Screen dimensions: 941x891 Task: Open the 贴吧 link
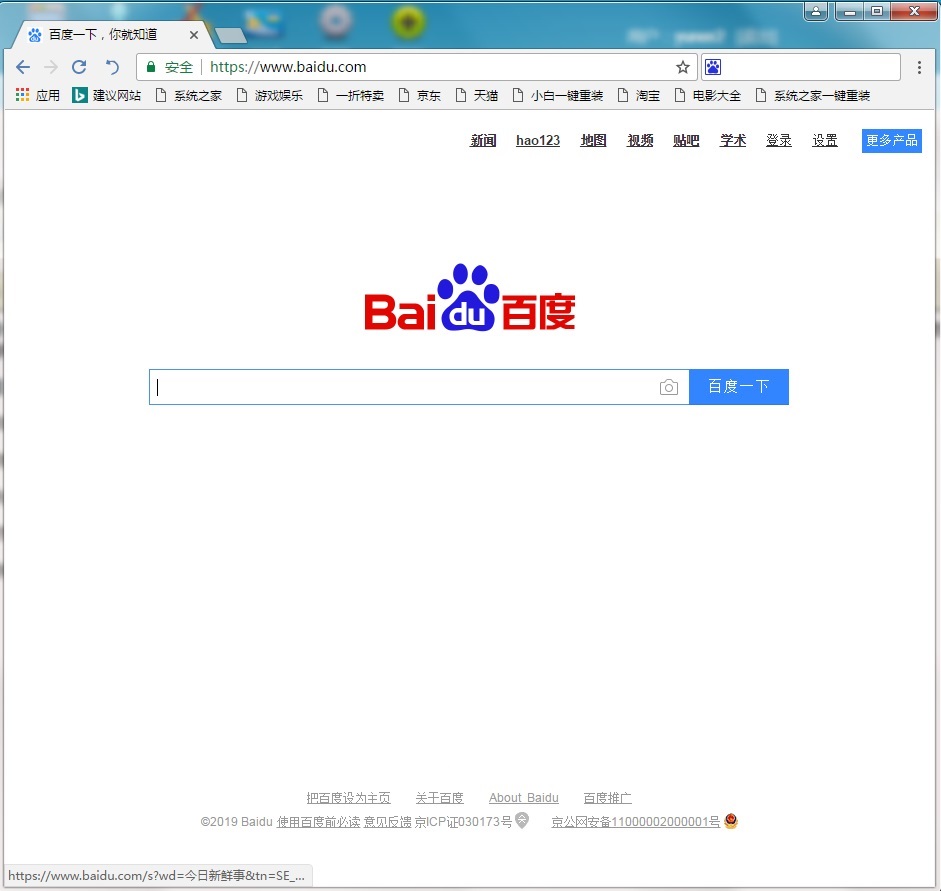coord(686,140)
